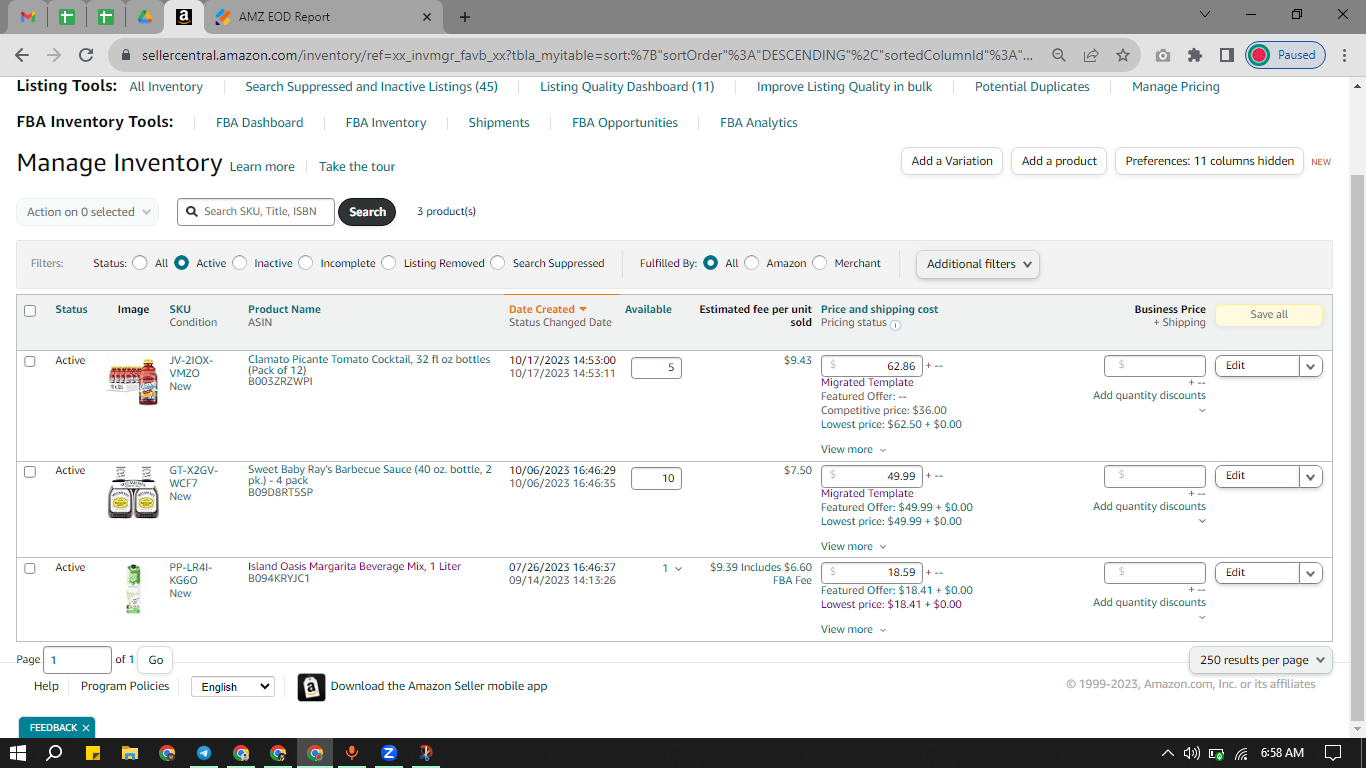Screen dimensions: 1366x768
Task: Open Zoom from the taskbar
Action: click(389, 753)
